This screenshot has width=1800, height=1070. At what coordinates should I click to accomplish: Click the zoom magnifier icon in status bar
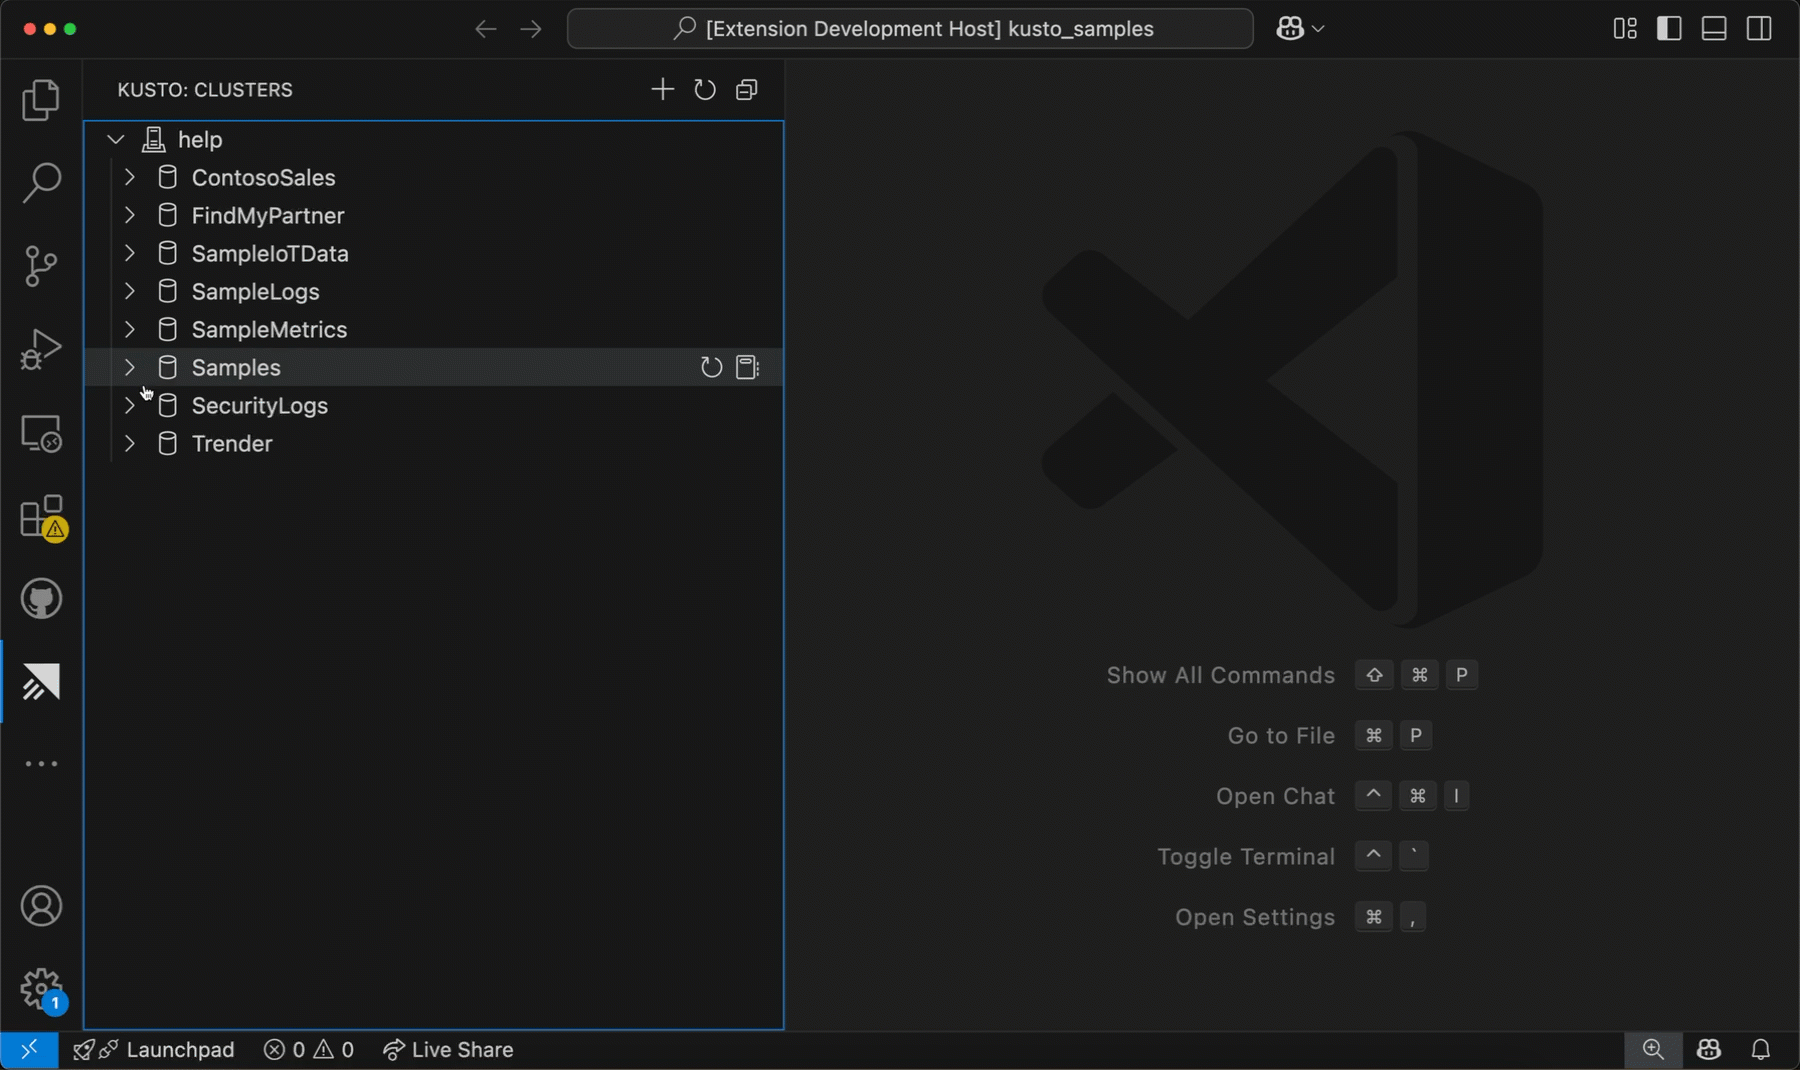[1653, 1050]
